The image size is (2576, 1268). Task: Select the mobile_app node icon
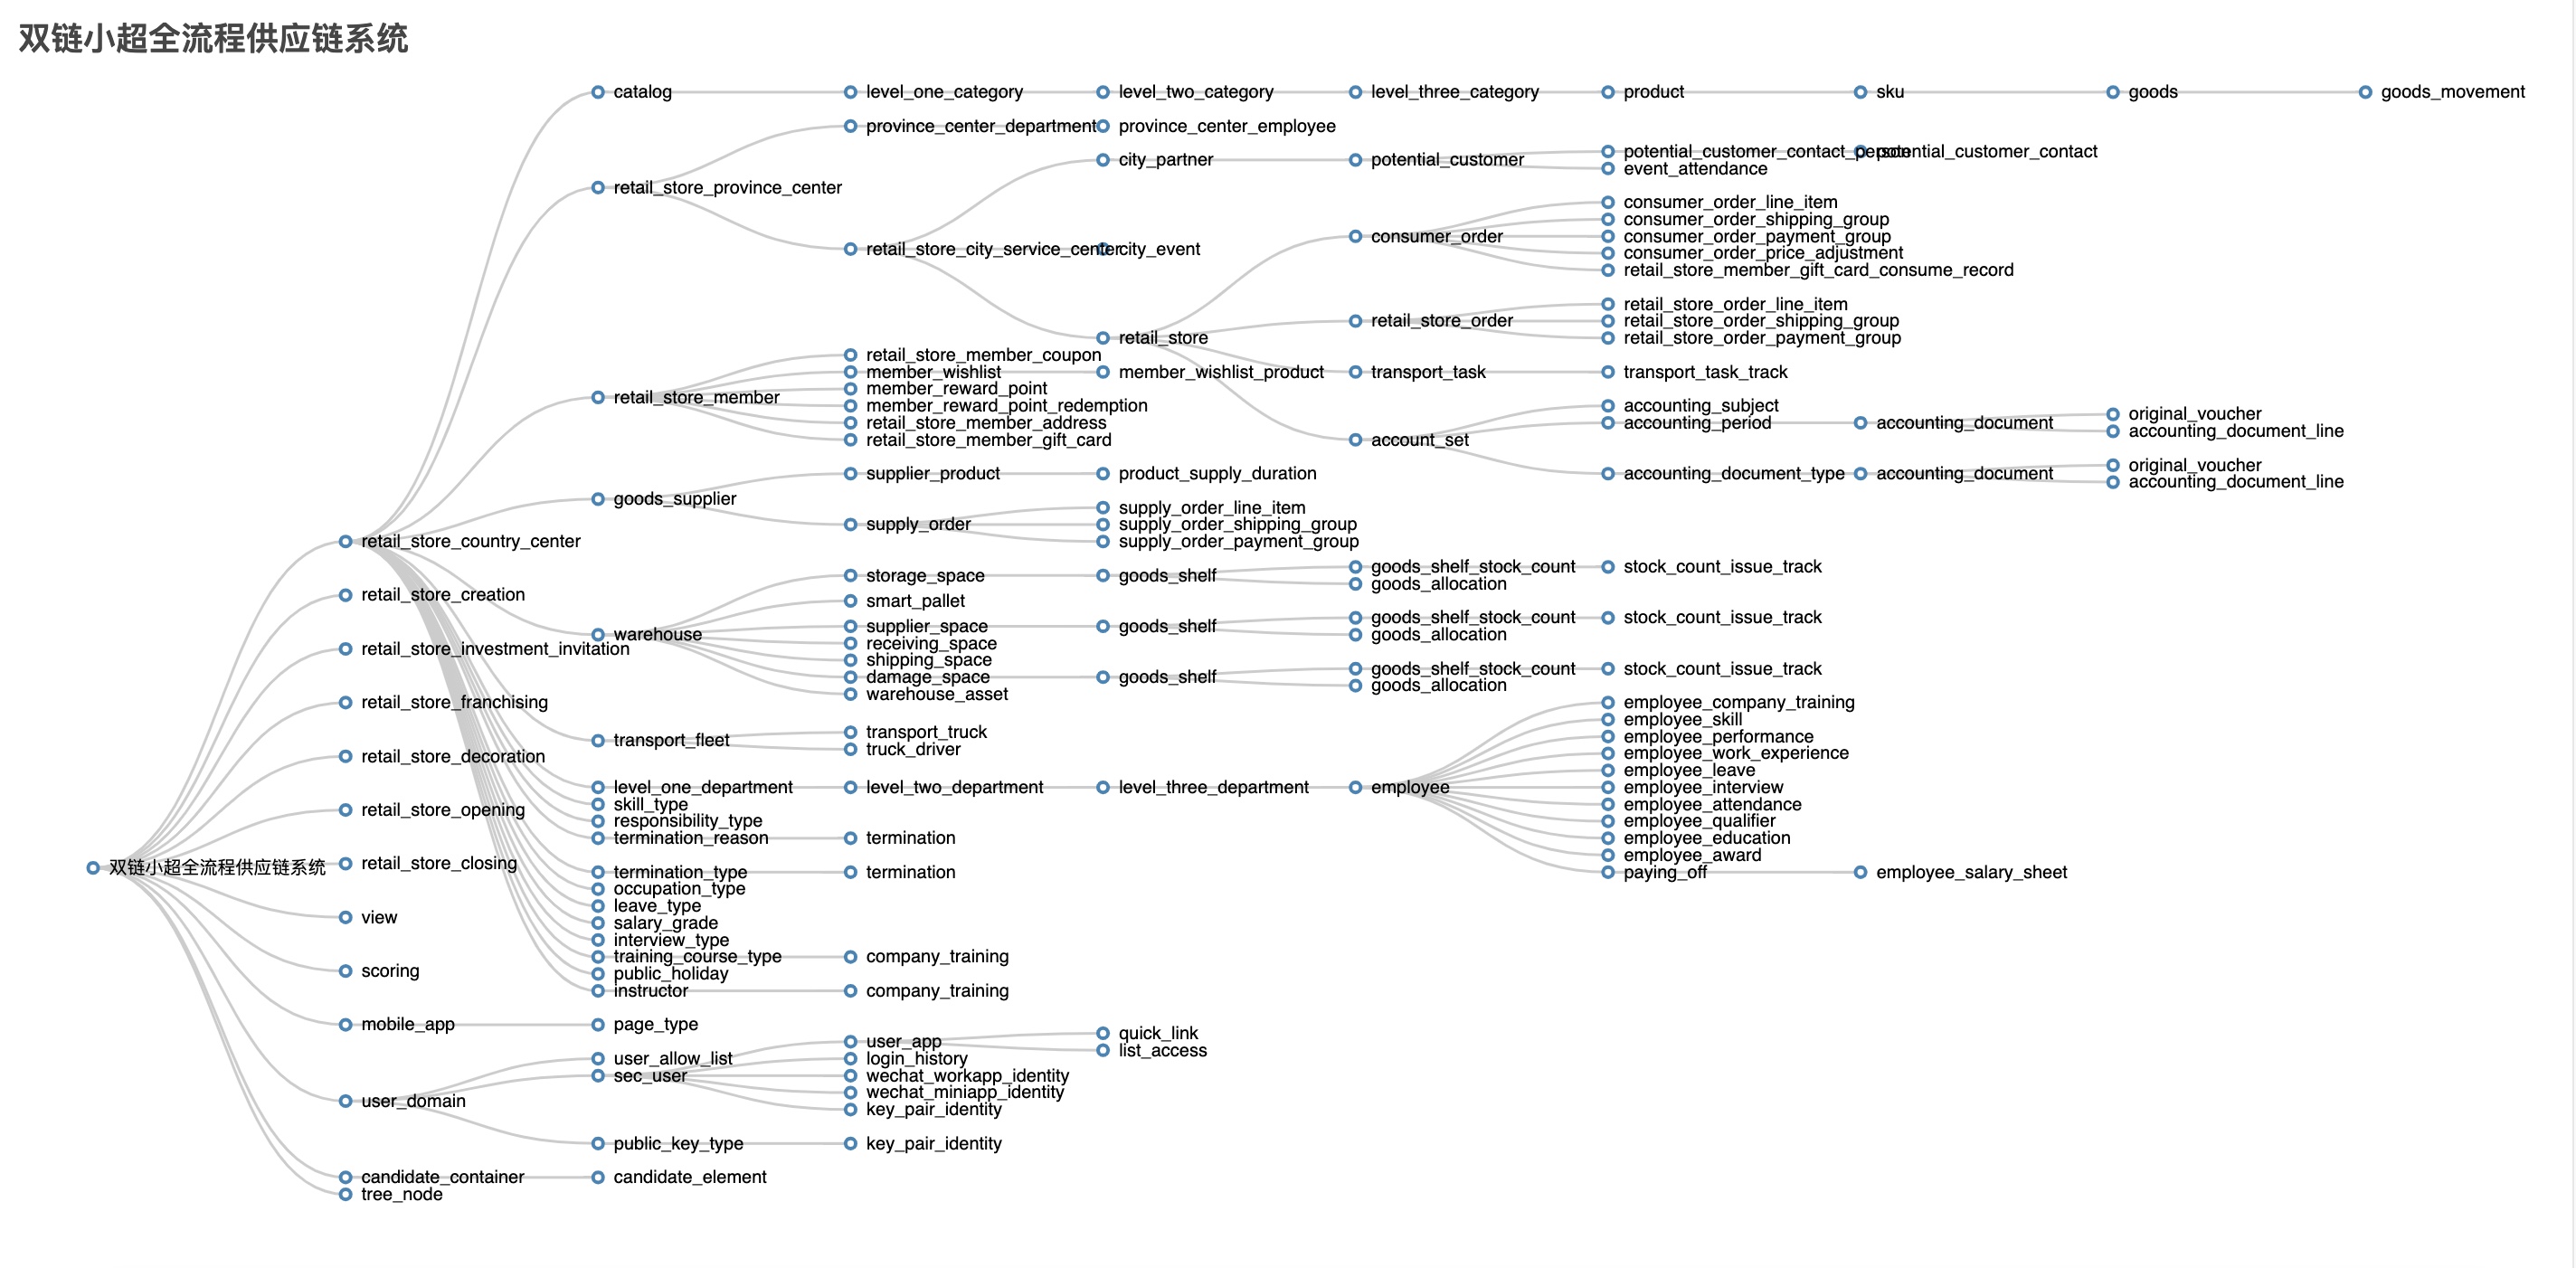point(345,1028)
